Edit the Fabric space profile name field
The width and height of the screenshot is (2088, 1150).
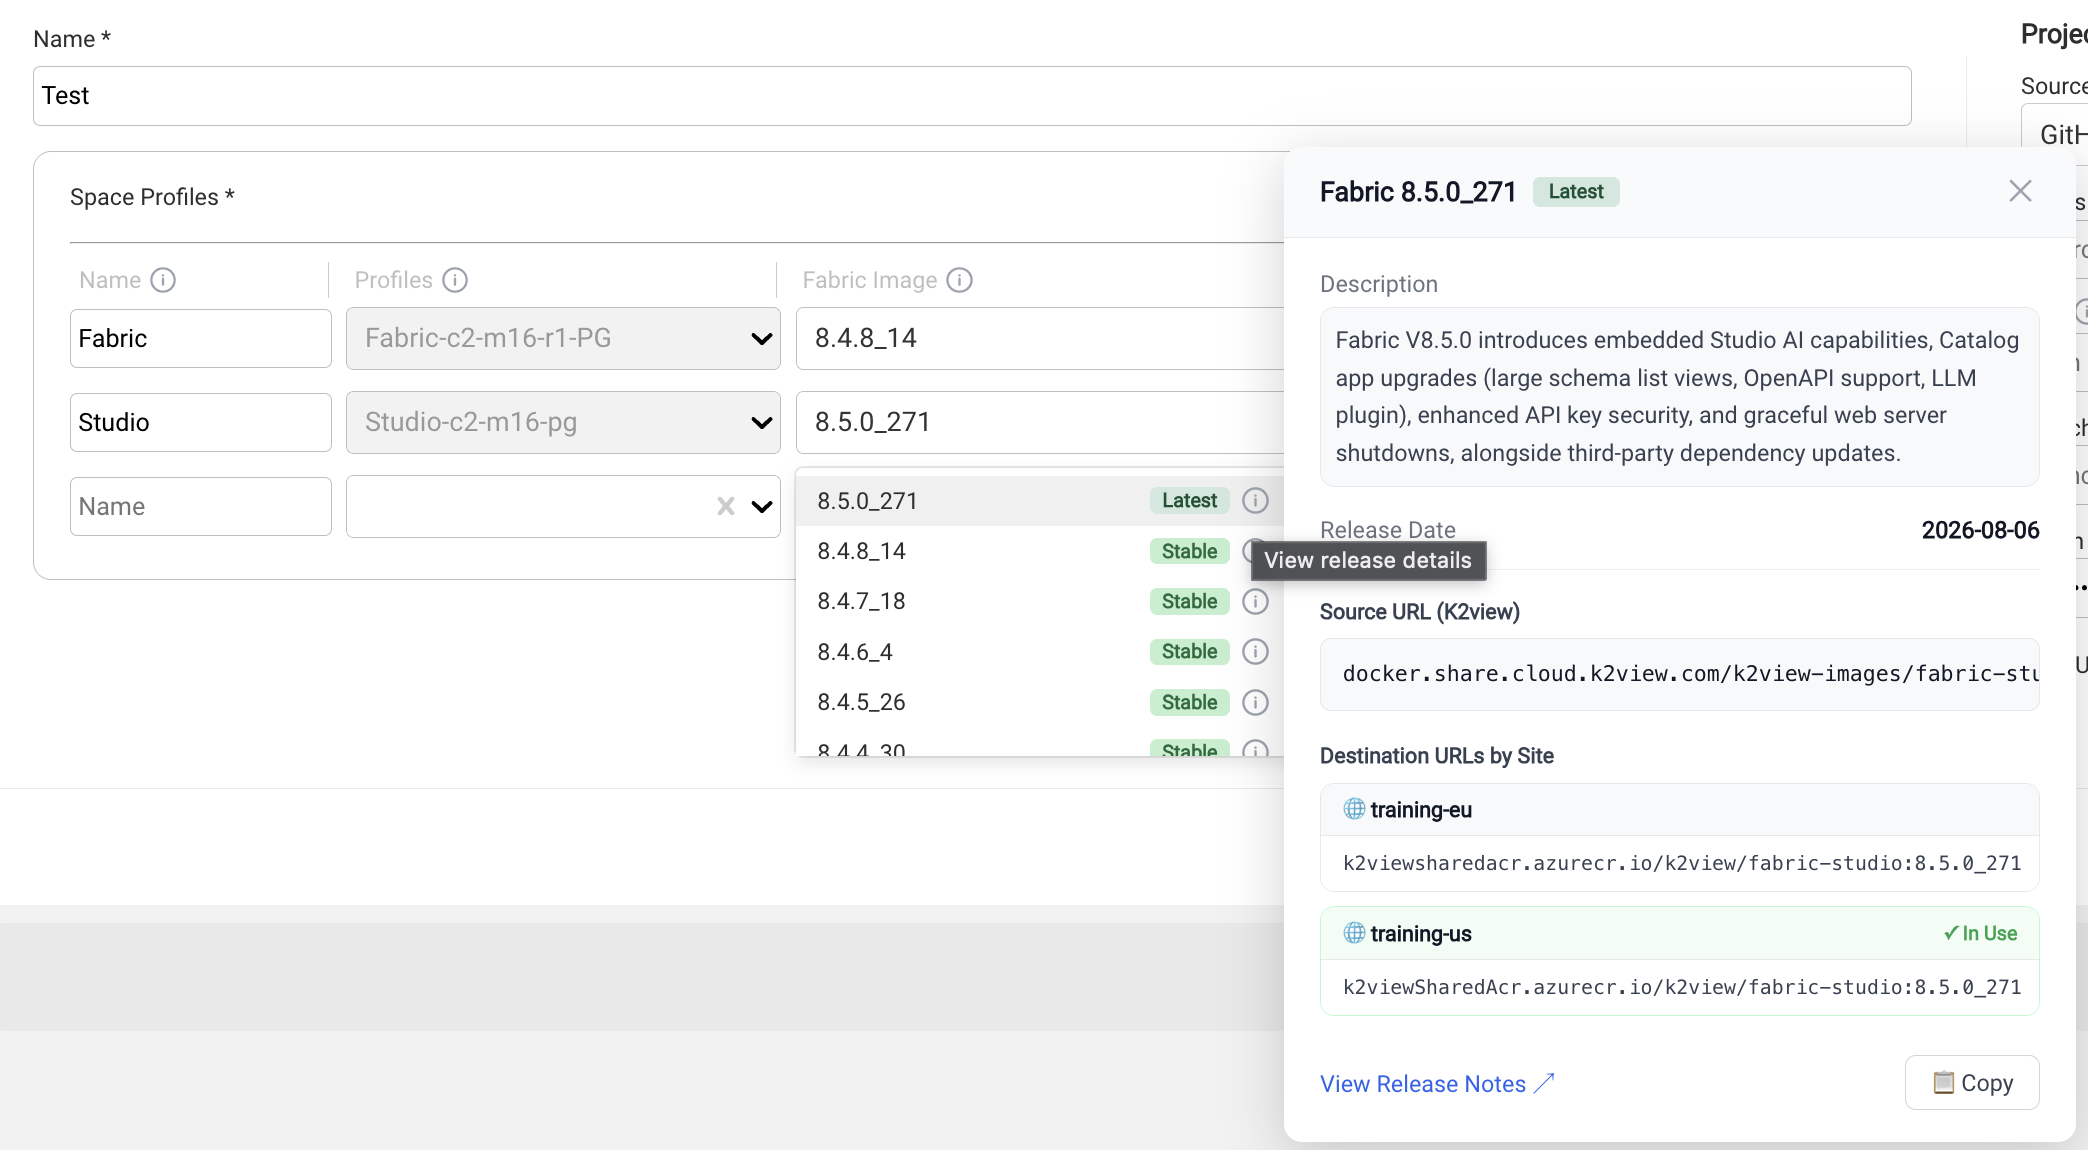[201, 338]
